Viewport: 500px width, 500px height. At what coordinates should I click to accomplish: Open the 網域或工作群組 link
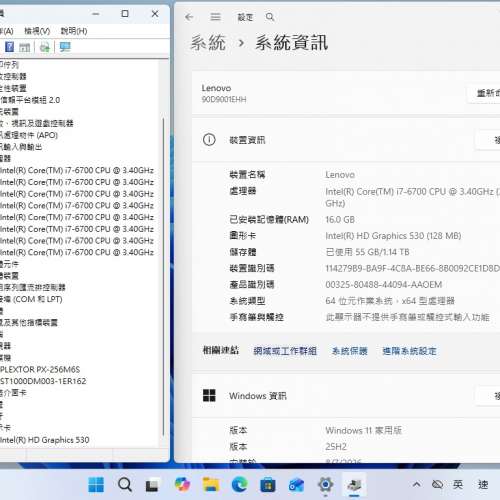click(x=285, y=351)
